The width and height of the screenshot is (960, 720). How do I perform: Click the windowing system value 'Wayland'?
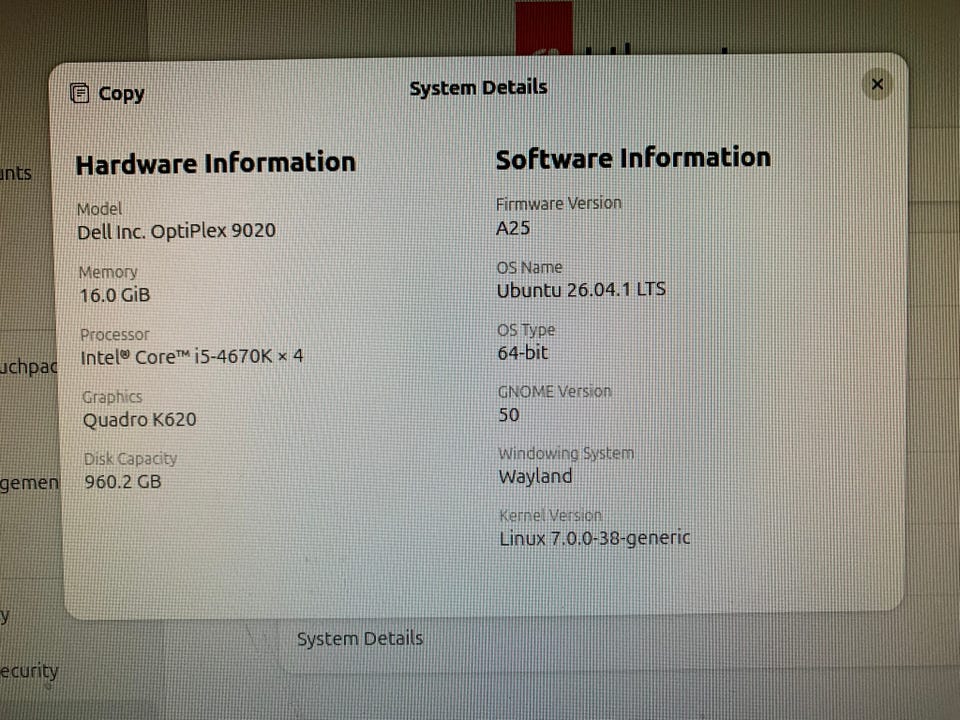pyautogui.click(x=536, y=476)
